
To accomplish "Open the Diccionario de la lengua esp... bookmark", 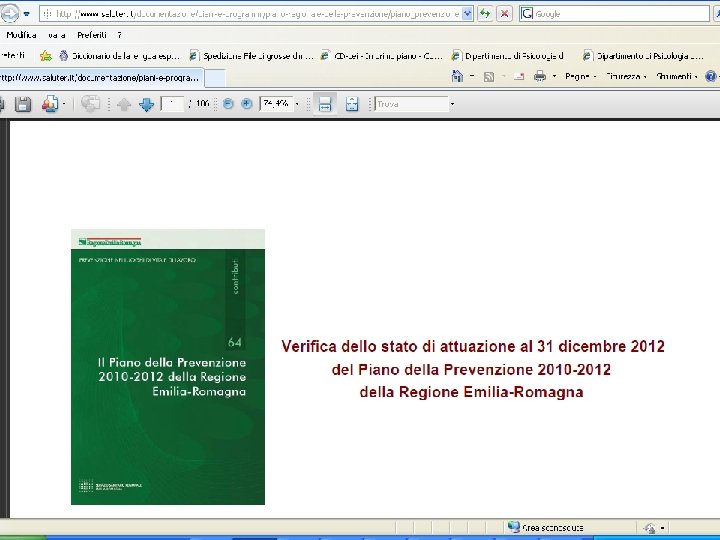I will 119,56.
